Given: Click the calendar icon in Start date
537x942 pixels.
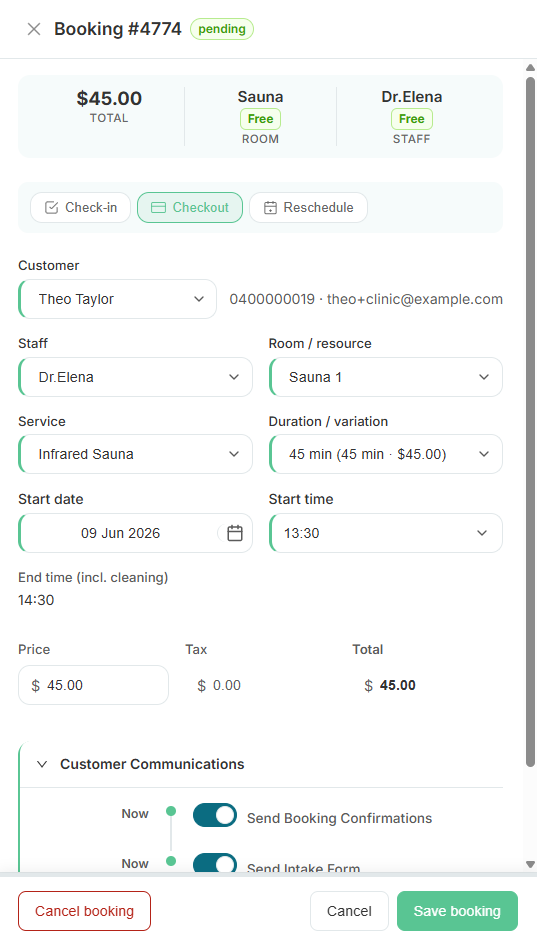Looking at the screenshot, I should pyautogui.click(x=235, y=533).
